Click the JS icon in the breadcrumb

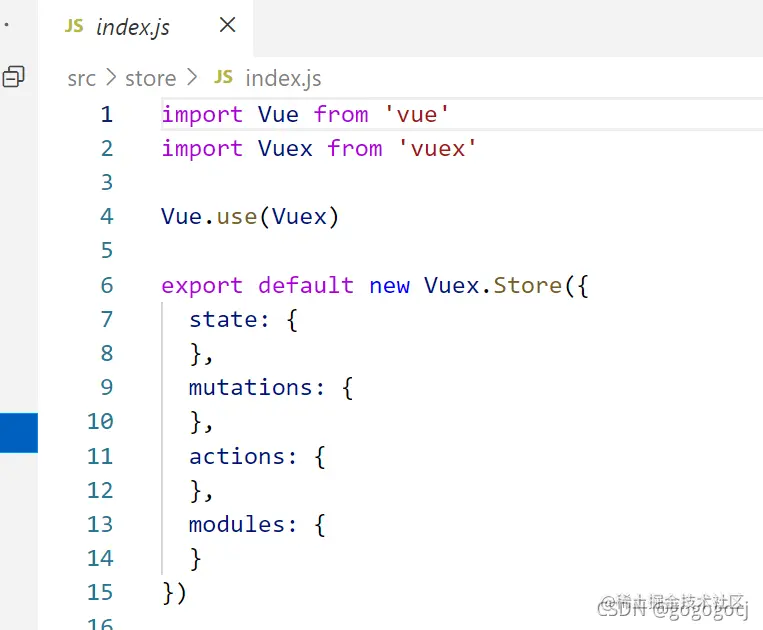(x=224, y=77)
